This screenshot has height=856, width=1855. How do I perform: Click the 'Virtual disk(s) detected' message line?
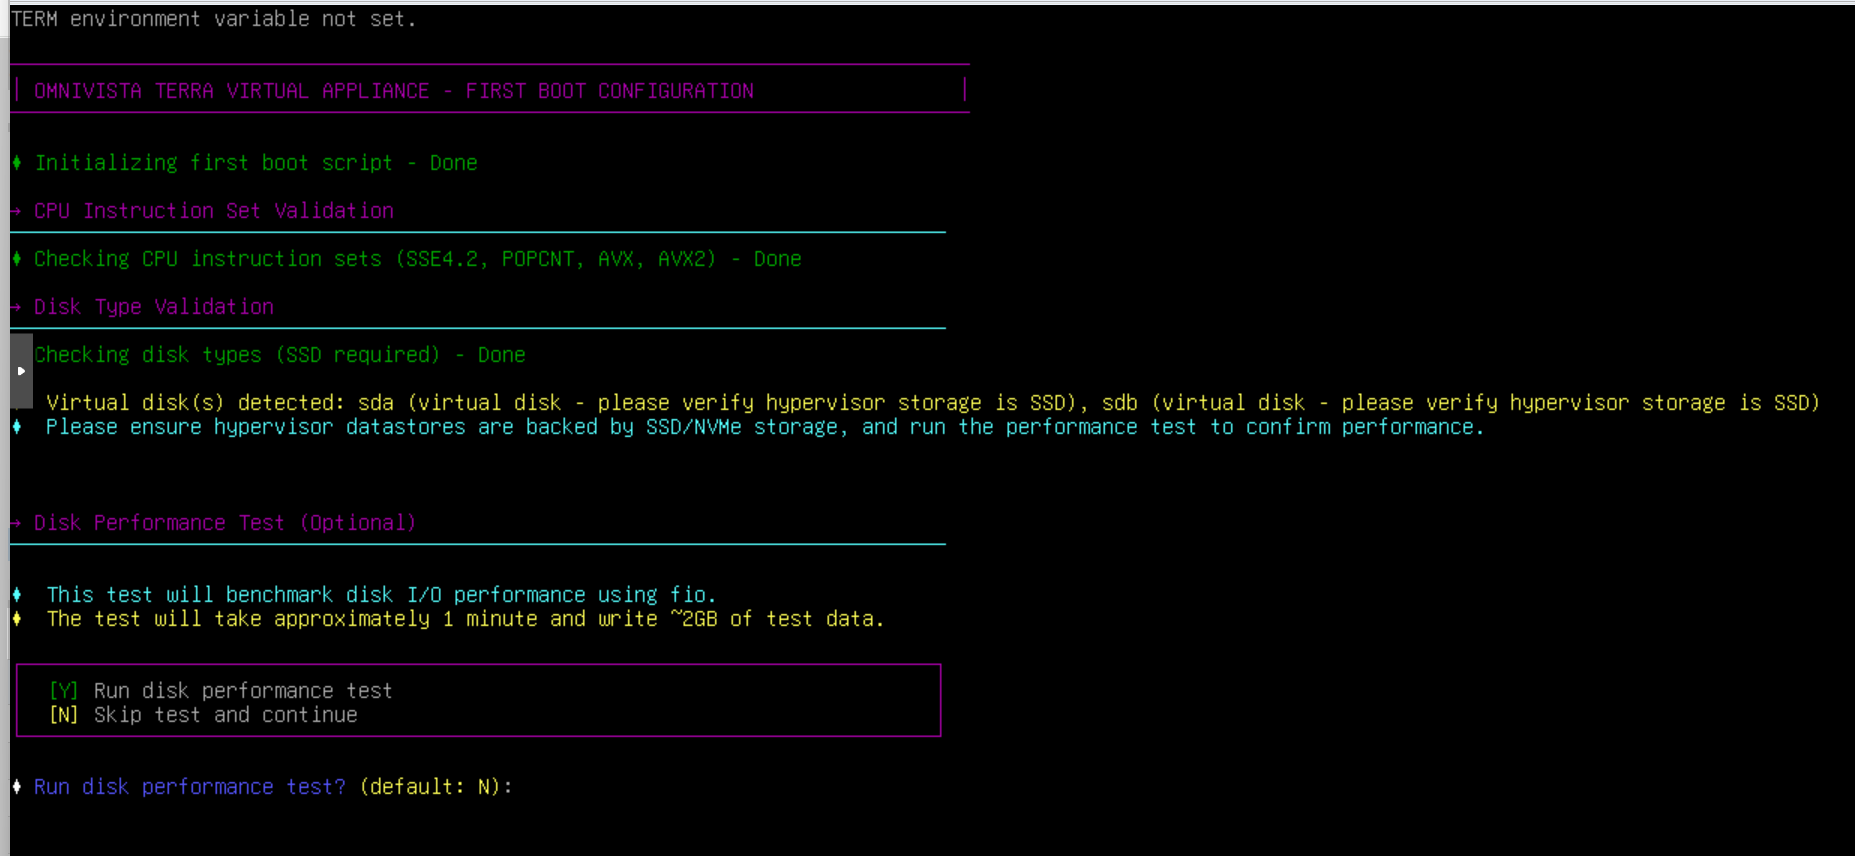pos(933,403)
